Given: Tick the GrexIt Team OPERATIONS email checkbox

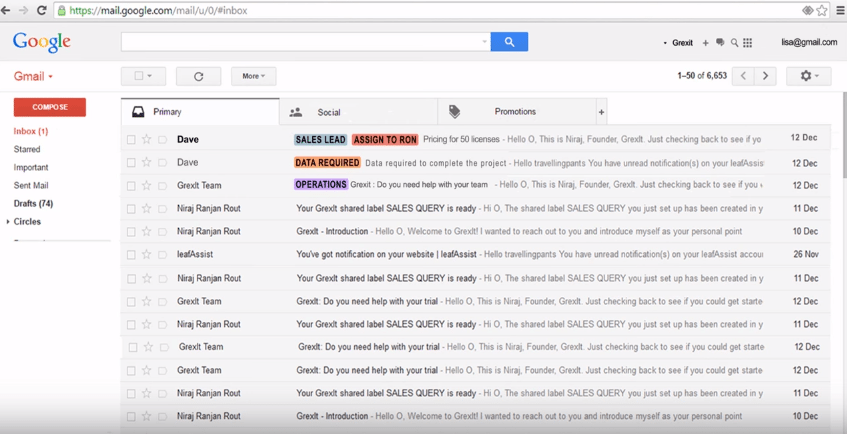Looking at the screenshot, I should tap(131, 186).
